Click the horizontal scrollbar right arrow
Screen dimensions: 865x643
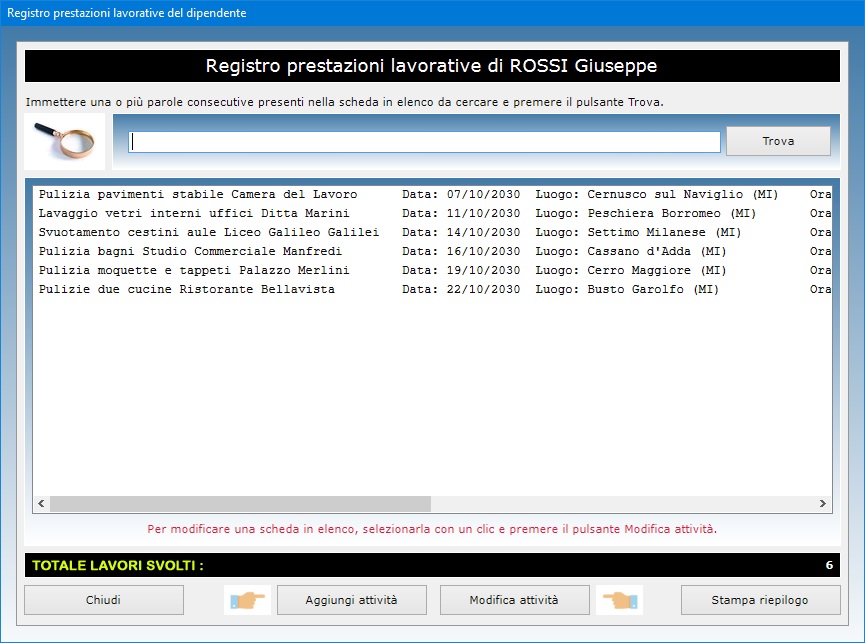pyautogui.click(x=822, y=504)
